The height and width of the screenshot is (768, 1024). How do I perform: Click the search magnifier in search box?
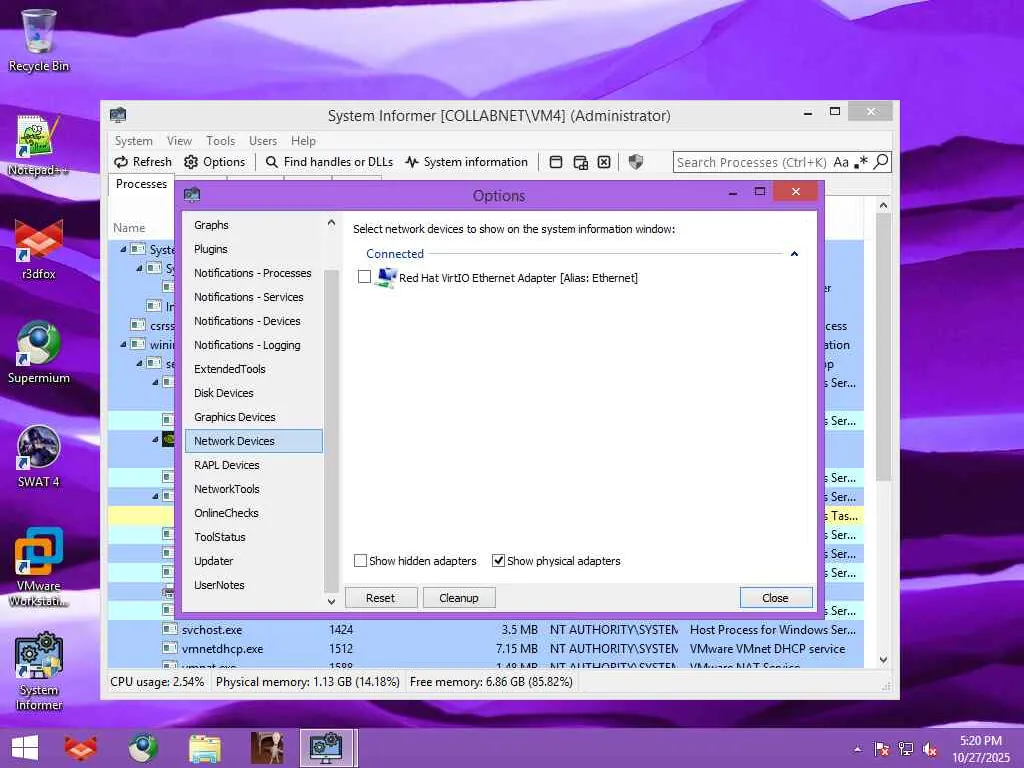(881, 161)
